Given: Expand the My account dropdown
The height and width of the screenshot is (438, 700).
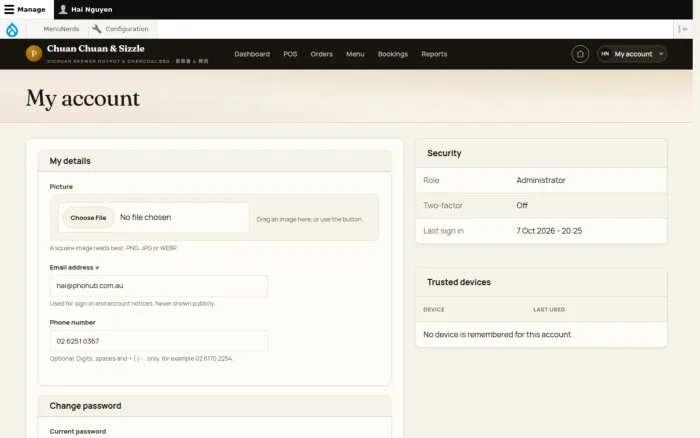Looking at the screenshot, I should point(632,54).
